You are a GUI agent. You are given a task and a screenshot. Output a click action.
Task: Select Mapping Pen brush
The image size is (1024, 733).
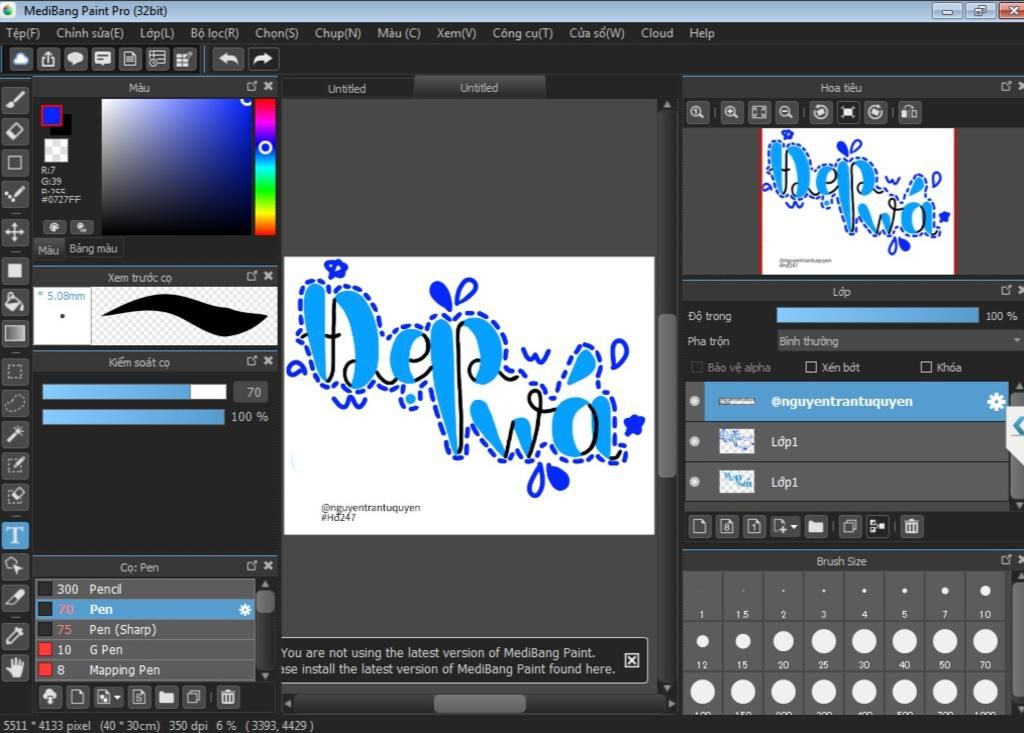pos(145,670)
